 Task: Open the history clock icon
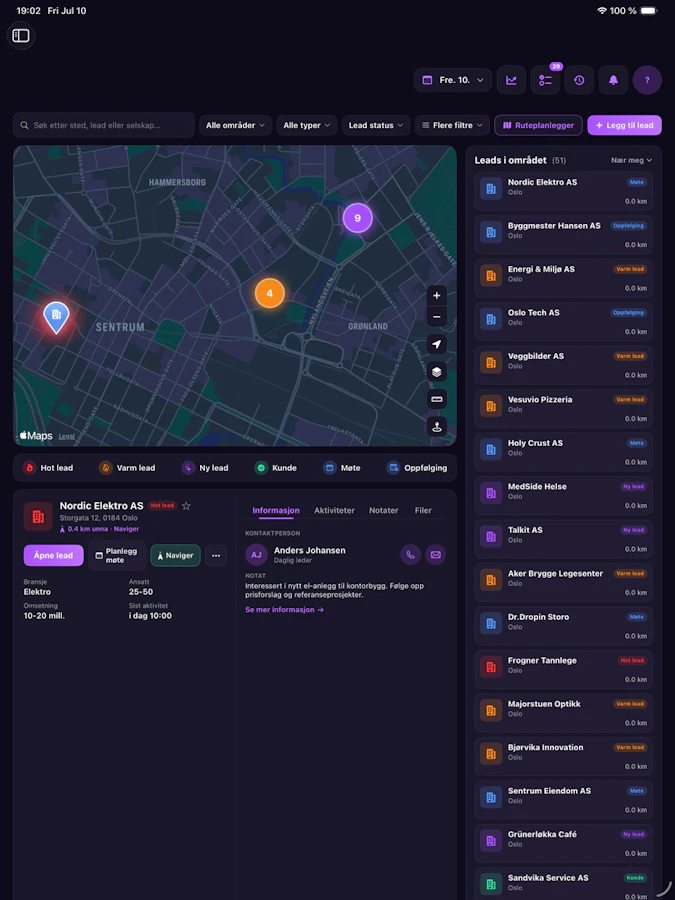[x=579, y=80]
